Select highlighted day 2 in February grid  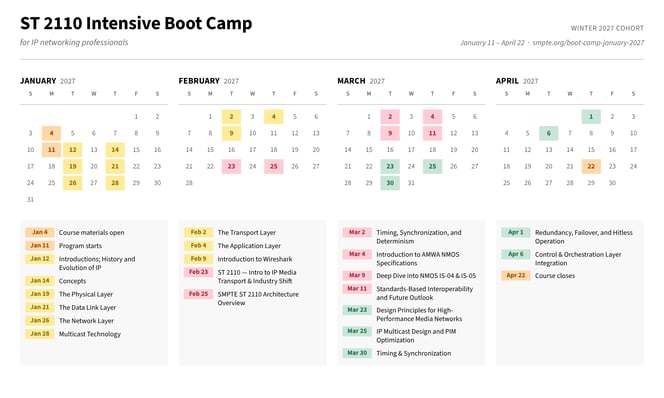click(x=231, y=116)
